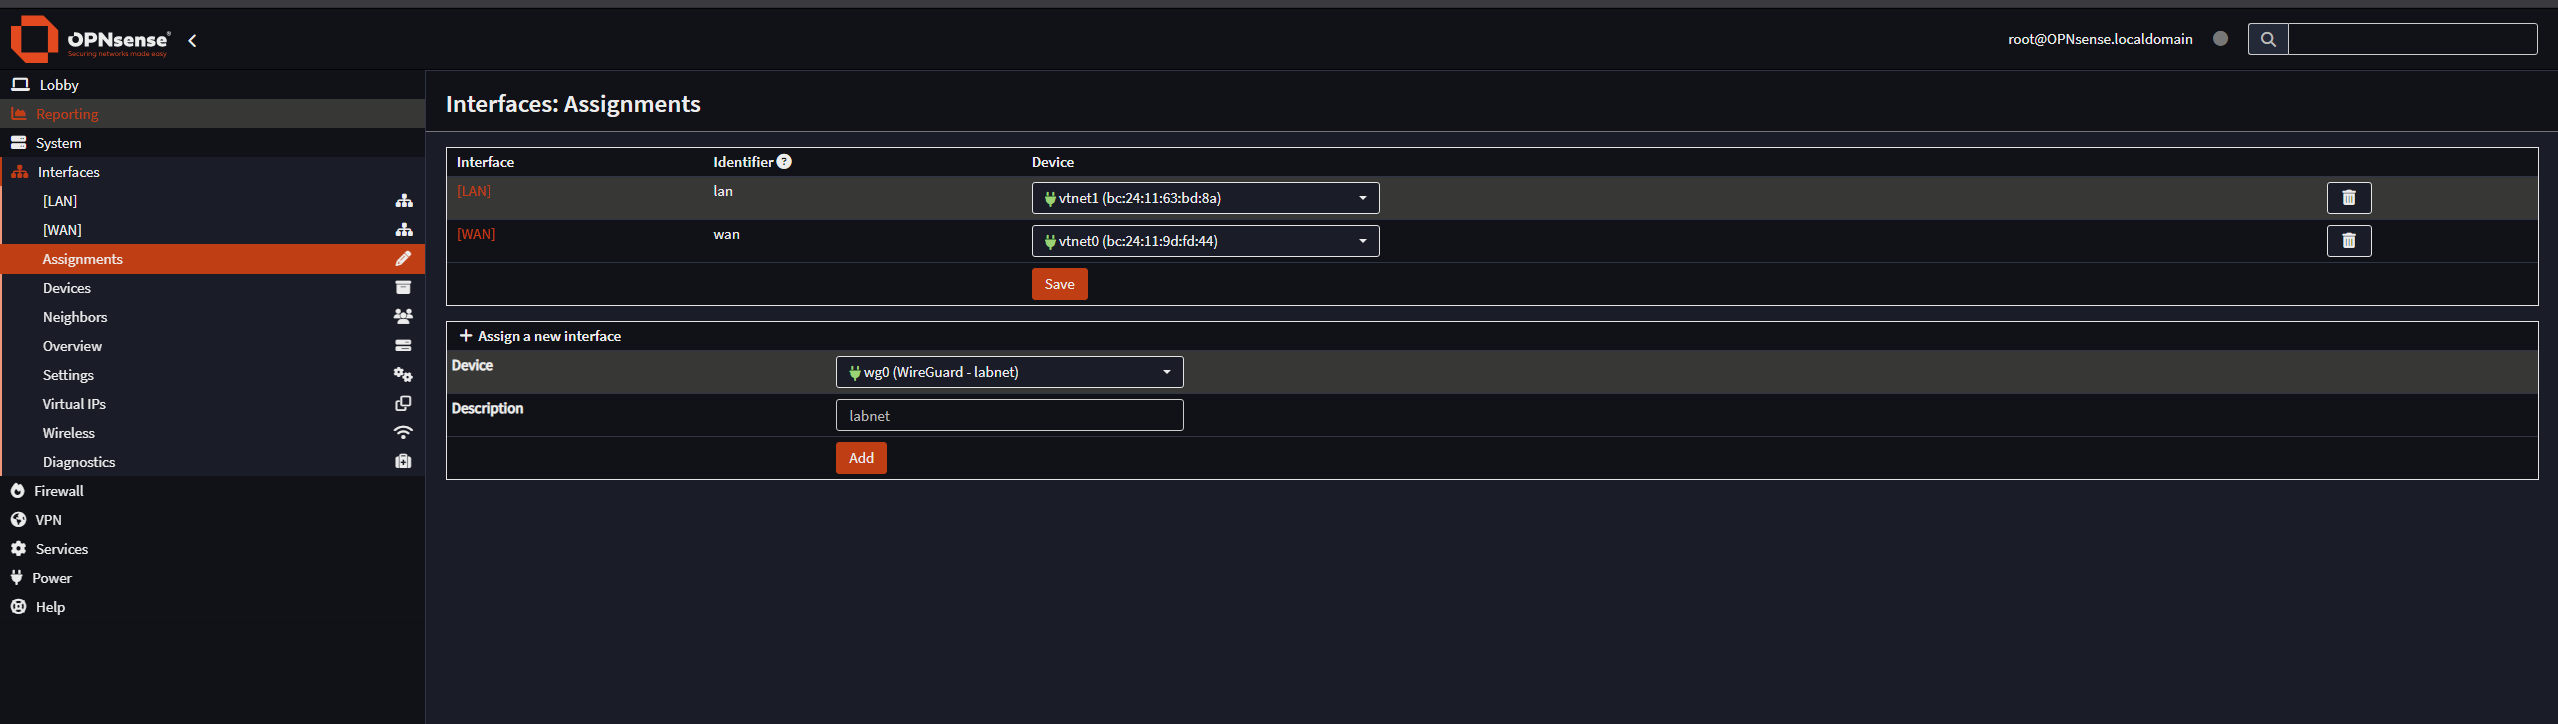
Task: Click the Wireless wifi icon in sidebar
Action: (x=403, y=433)
